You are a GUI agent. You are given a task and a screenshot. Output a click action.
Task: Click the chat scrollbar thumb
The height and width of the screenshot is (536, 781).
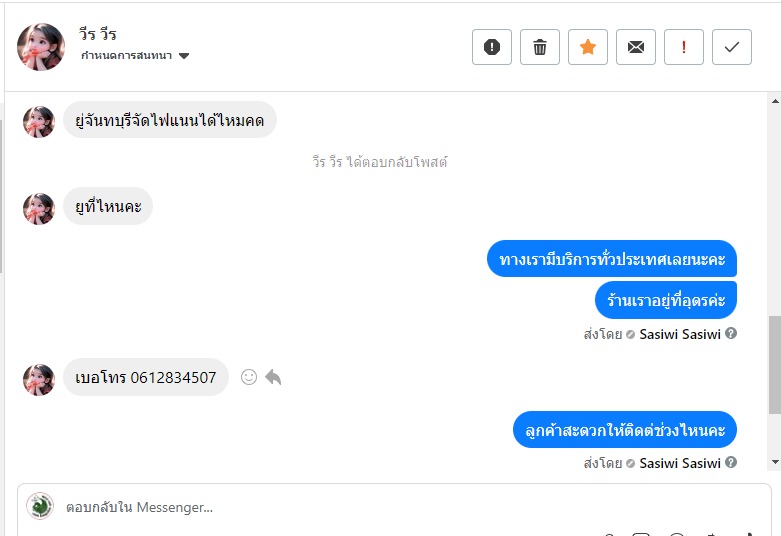(774, 365)
